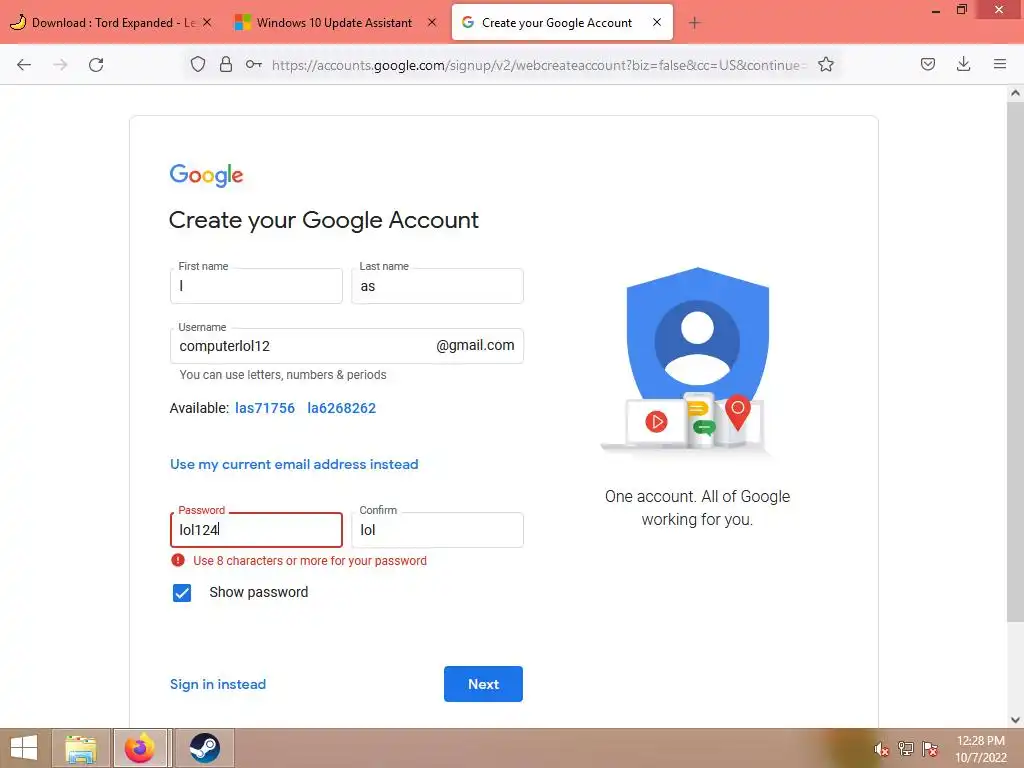Click the network tray icon

pyautogui.click(x=905, y=749)
